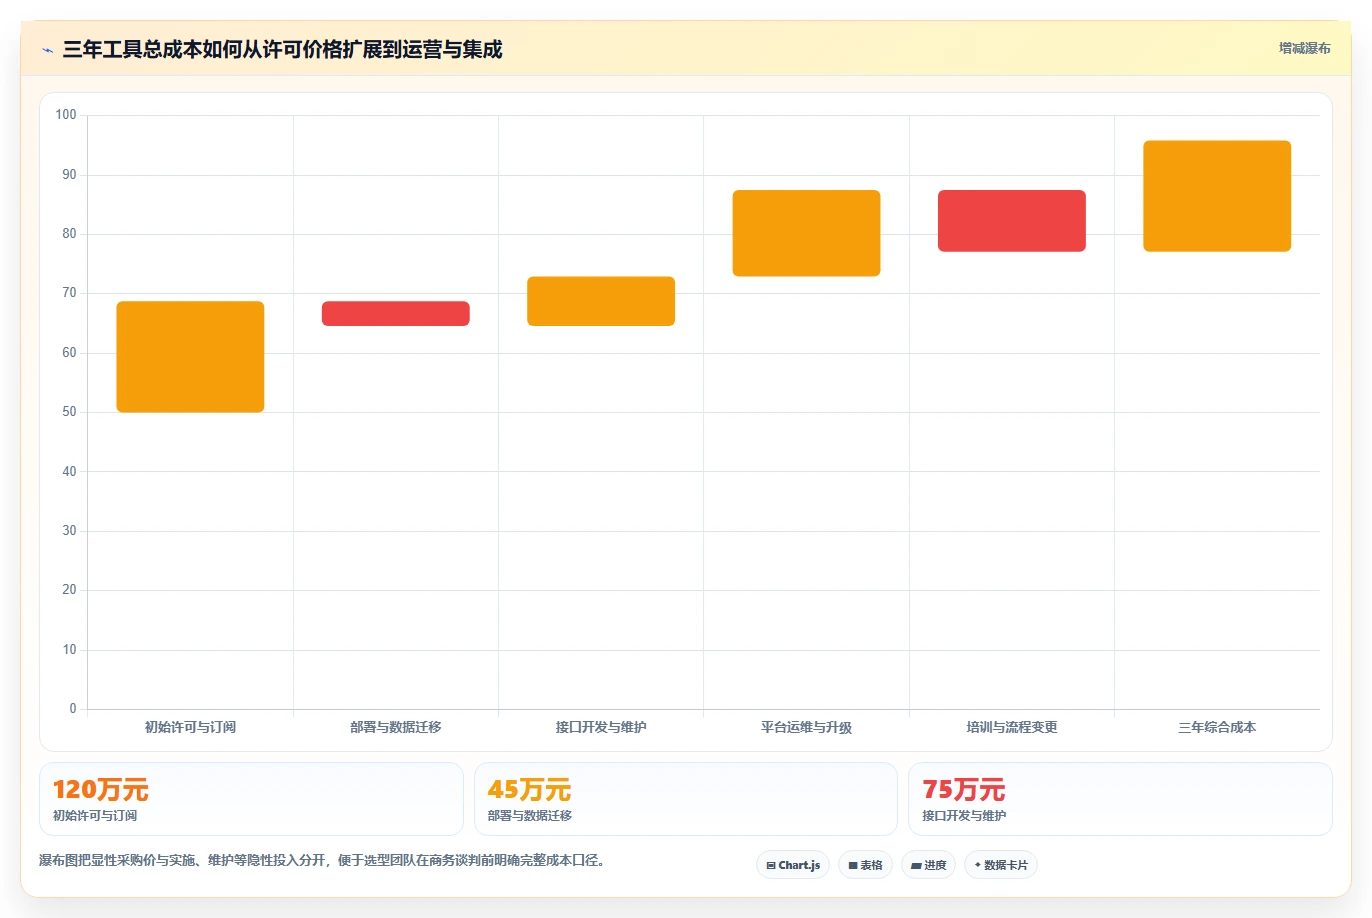This screenshot has height=918, width=1372.
Task: Click the 接口开发与维护 caption under 75万元
Action: [x=964, y=816]
